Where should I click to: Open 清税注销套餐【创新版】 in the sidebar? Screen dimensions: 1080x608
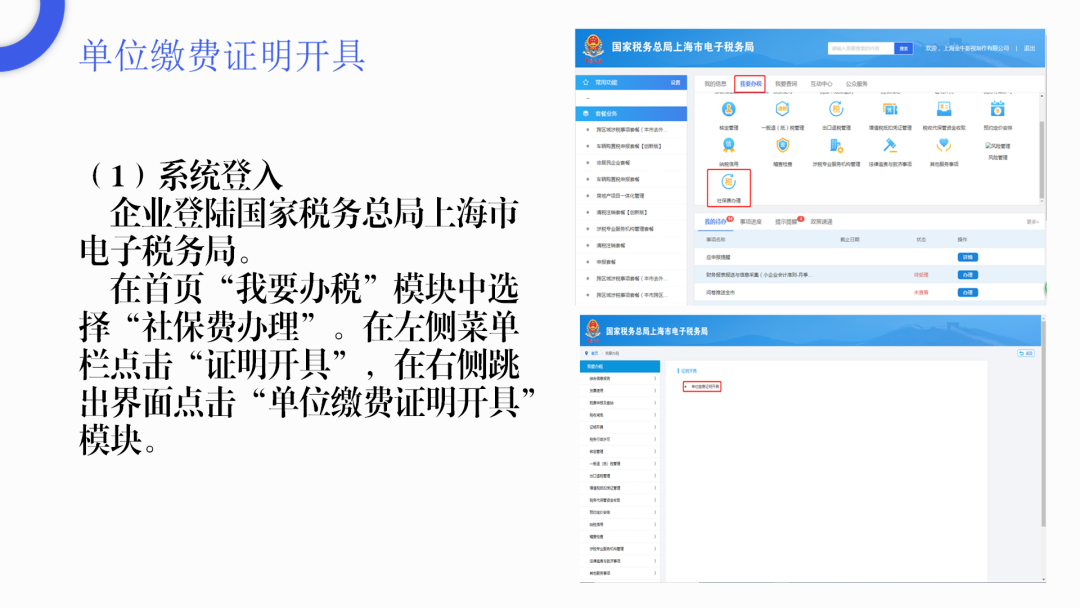(622, 212)
